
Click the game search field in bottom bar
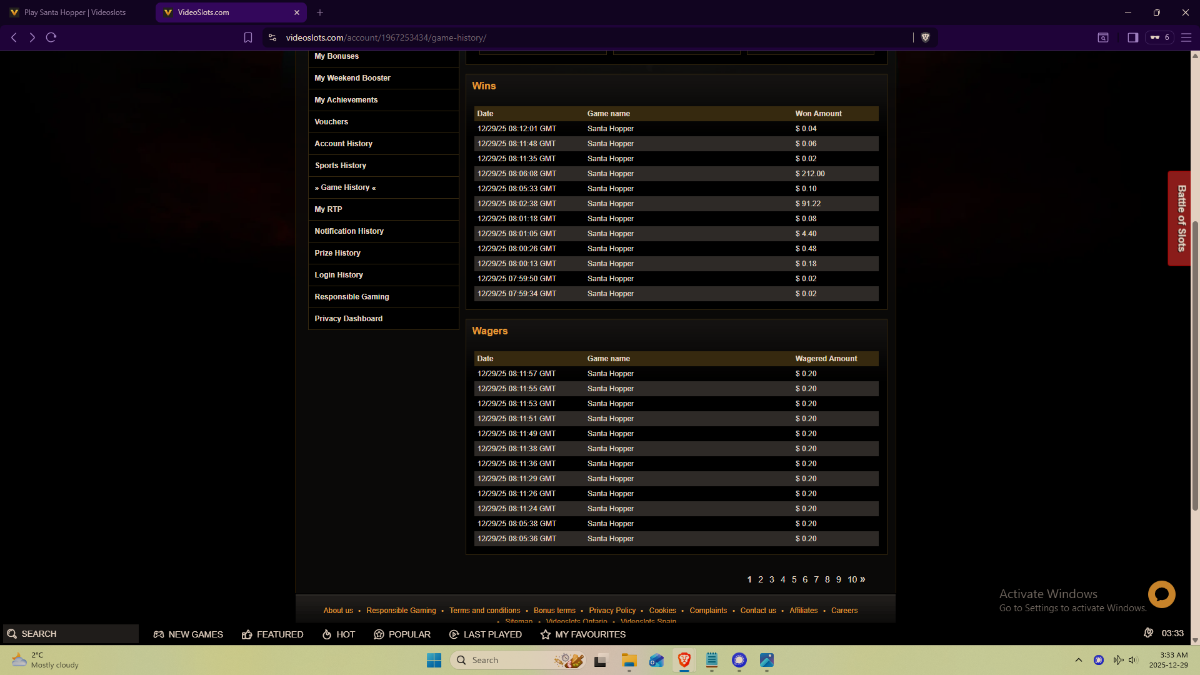tap(70, 634)
